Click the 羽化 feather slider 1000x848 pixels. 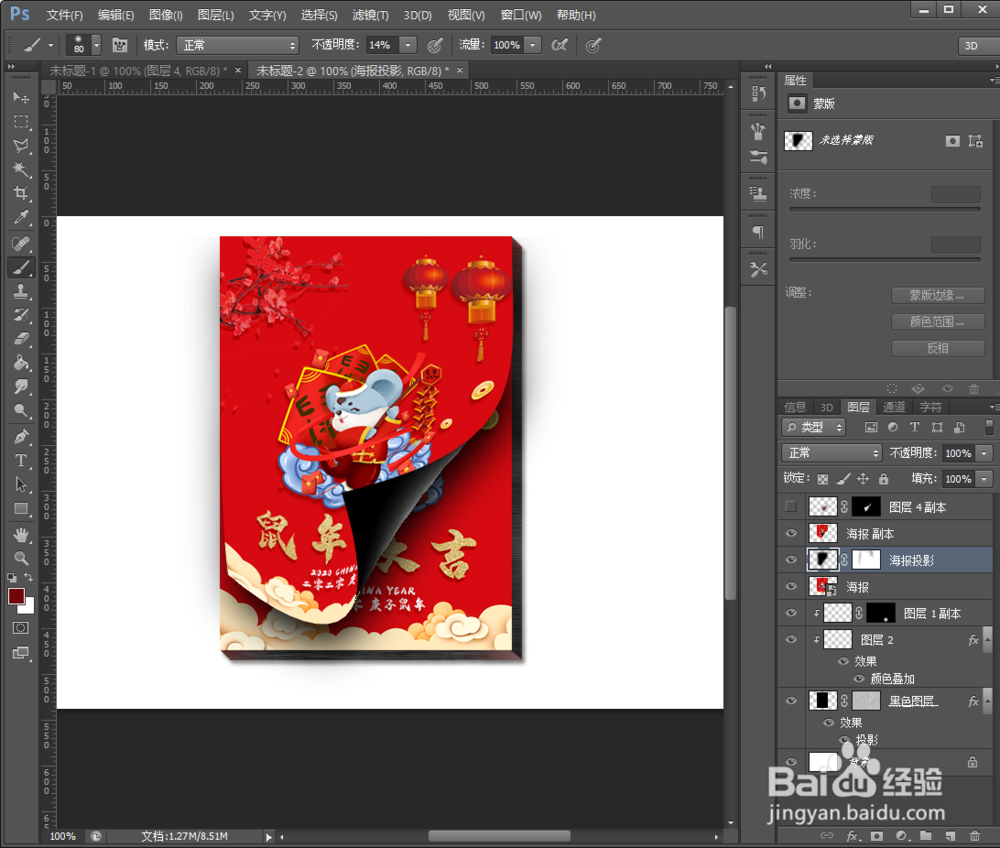pos(884,260)
